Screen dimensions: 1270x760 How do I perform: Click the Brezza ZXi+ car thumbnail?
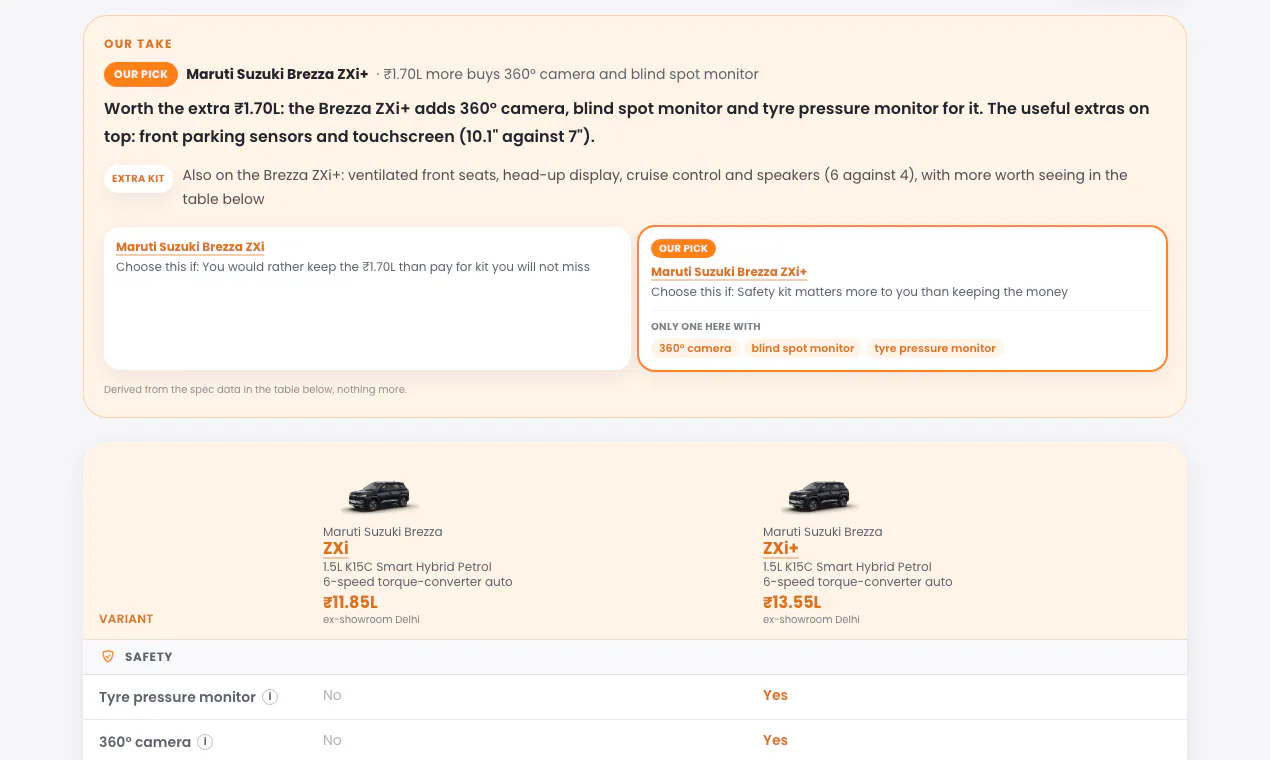tap(818, 496)
